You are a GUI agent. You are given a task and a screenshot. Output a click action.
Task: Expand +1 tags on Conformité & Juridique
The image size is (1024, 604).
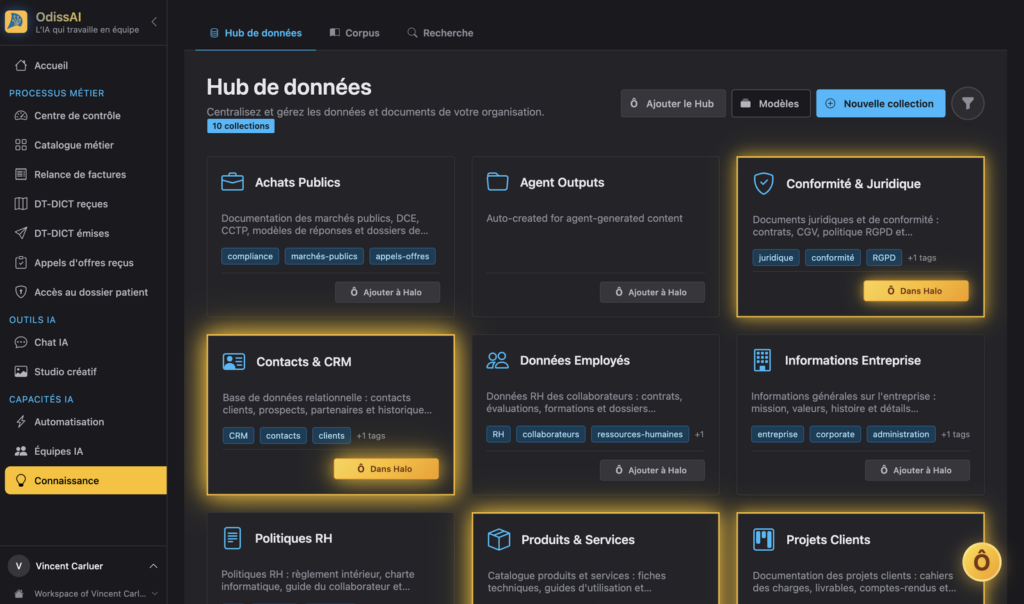pyautogui.click(x=921, y=257)
